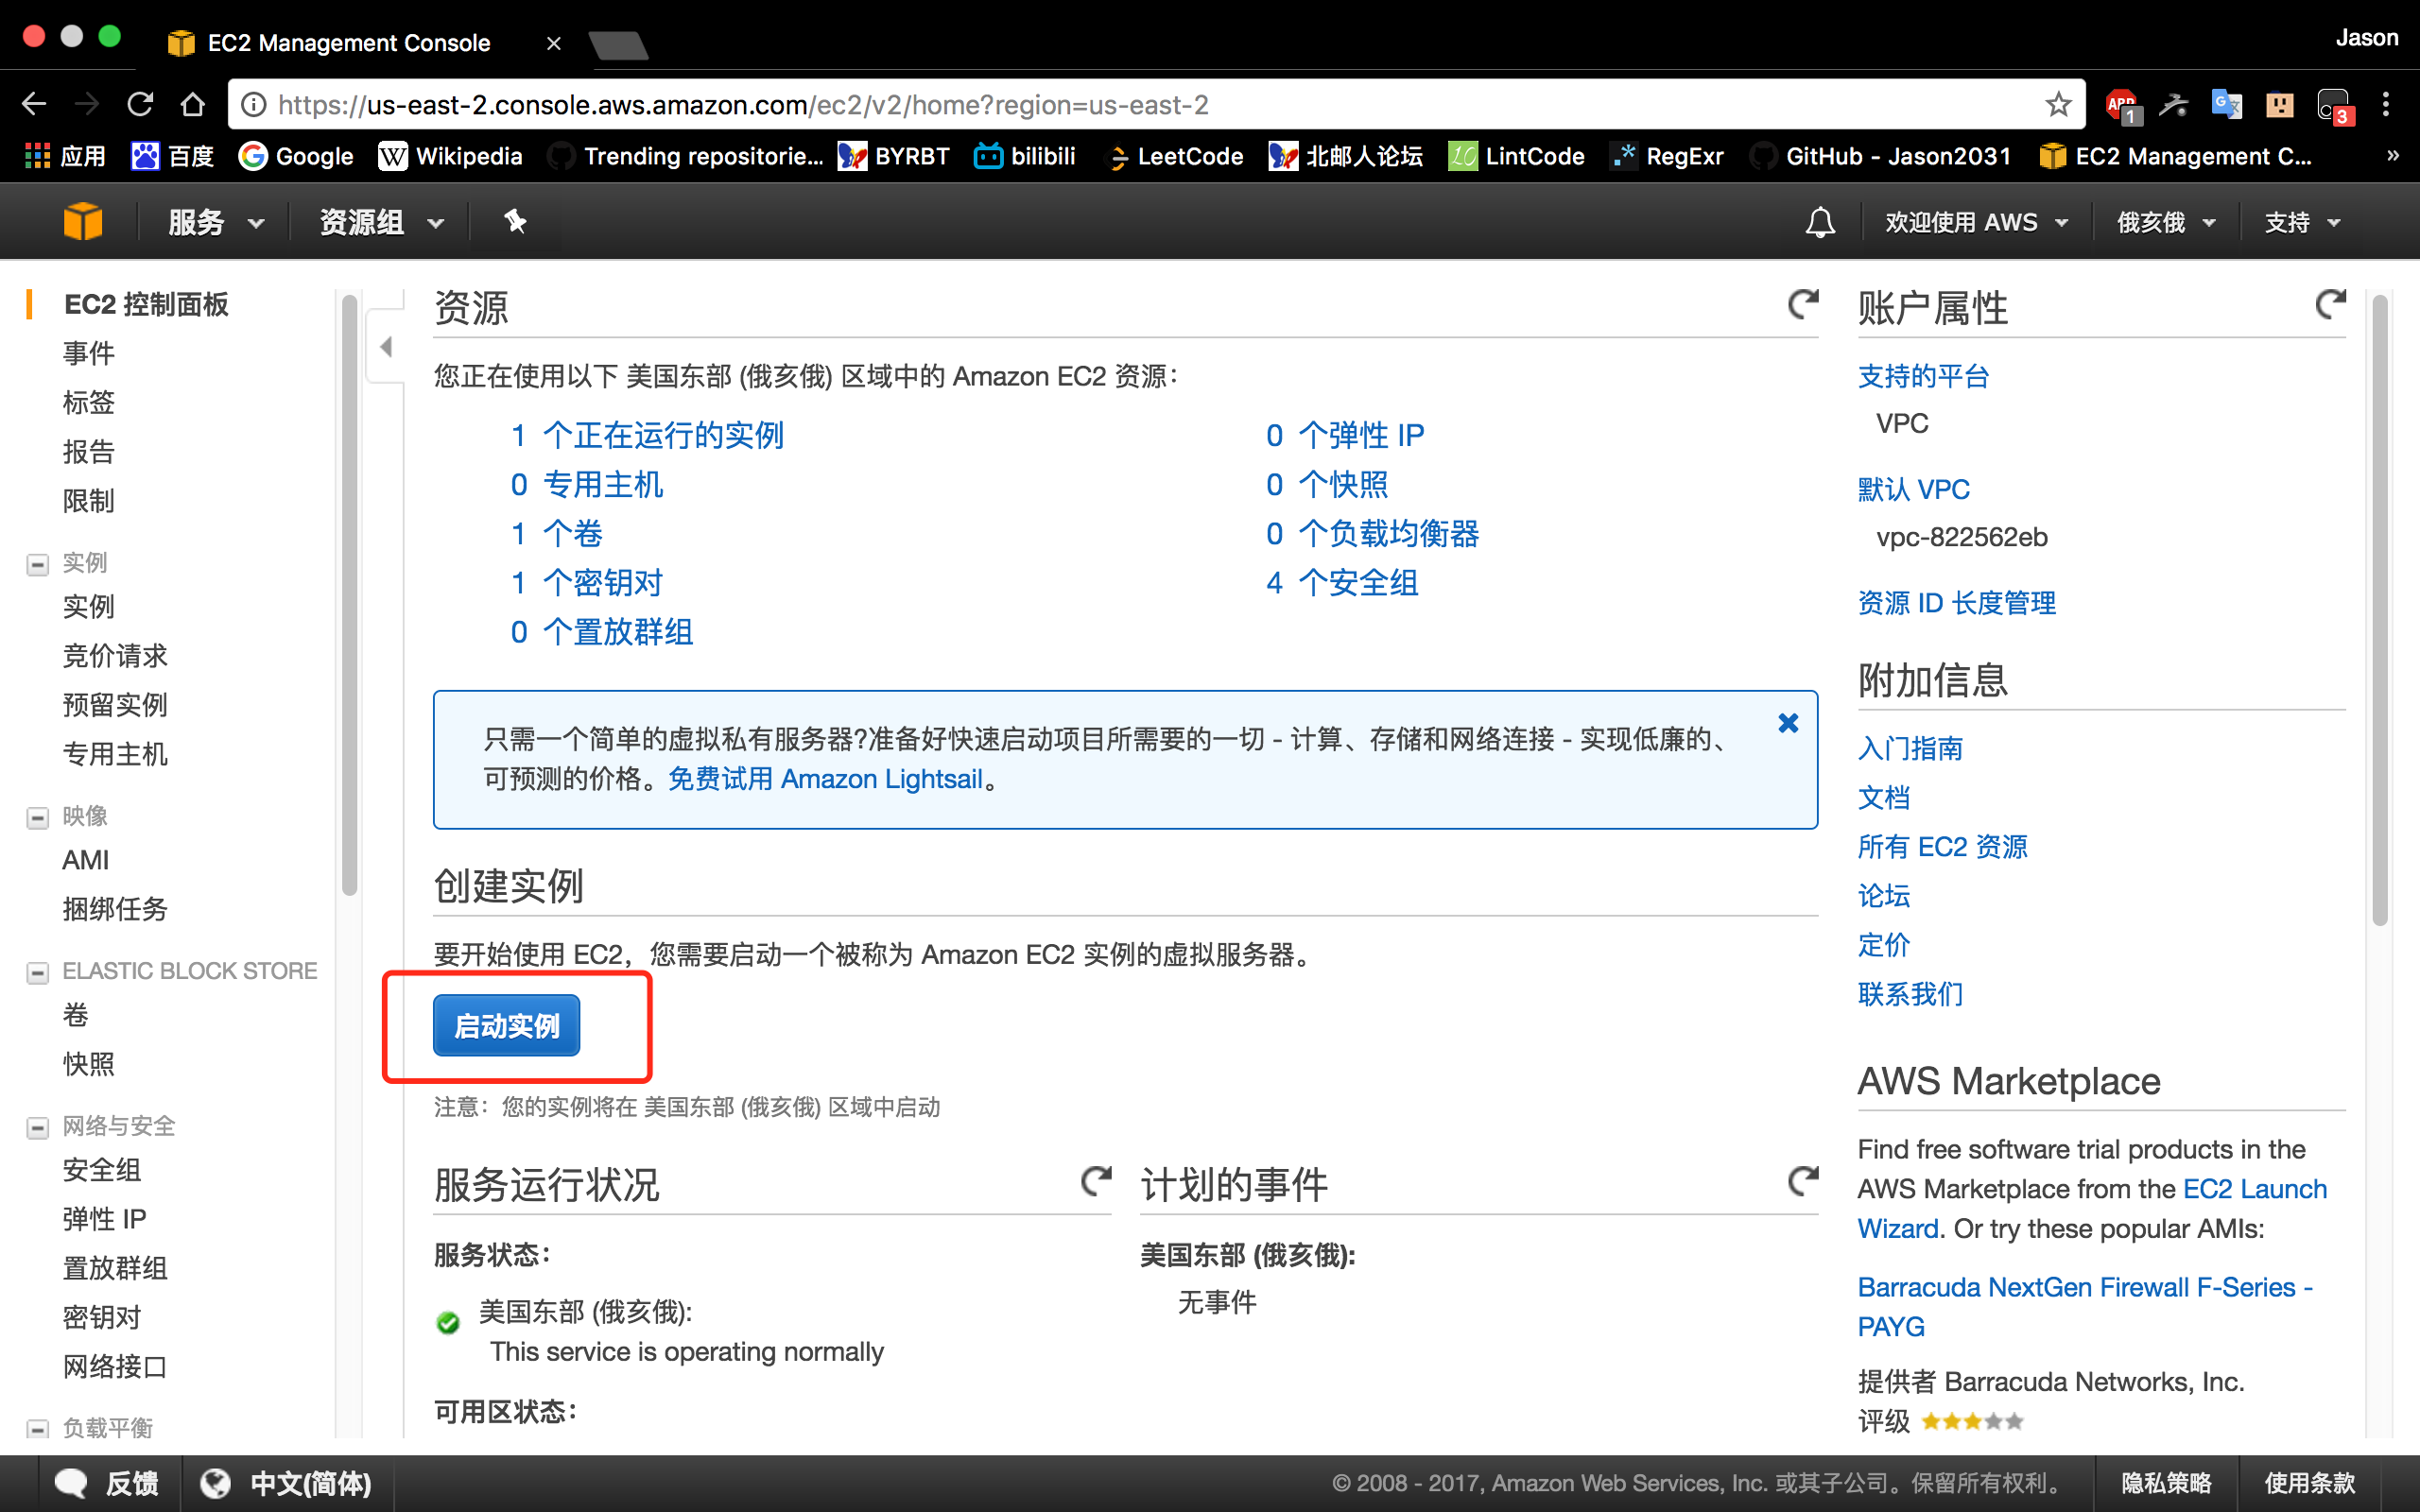The height and width of the screenshot is (1512, 2420).
Task: Click the pin shortcut icon in AWS navbar
Action: point(515,221)
